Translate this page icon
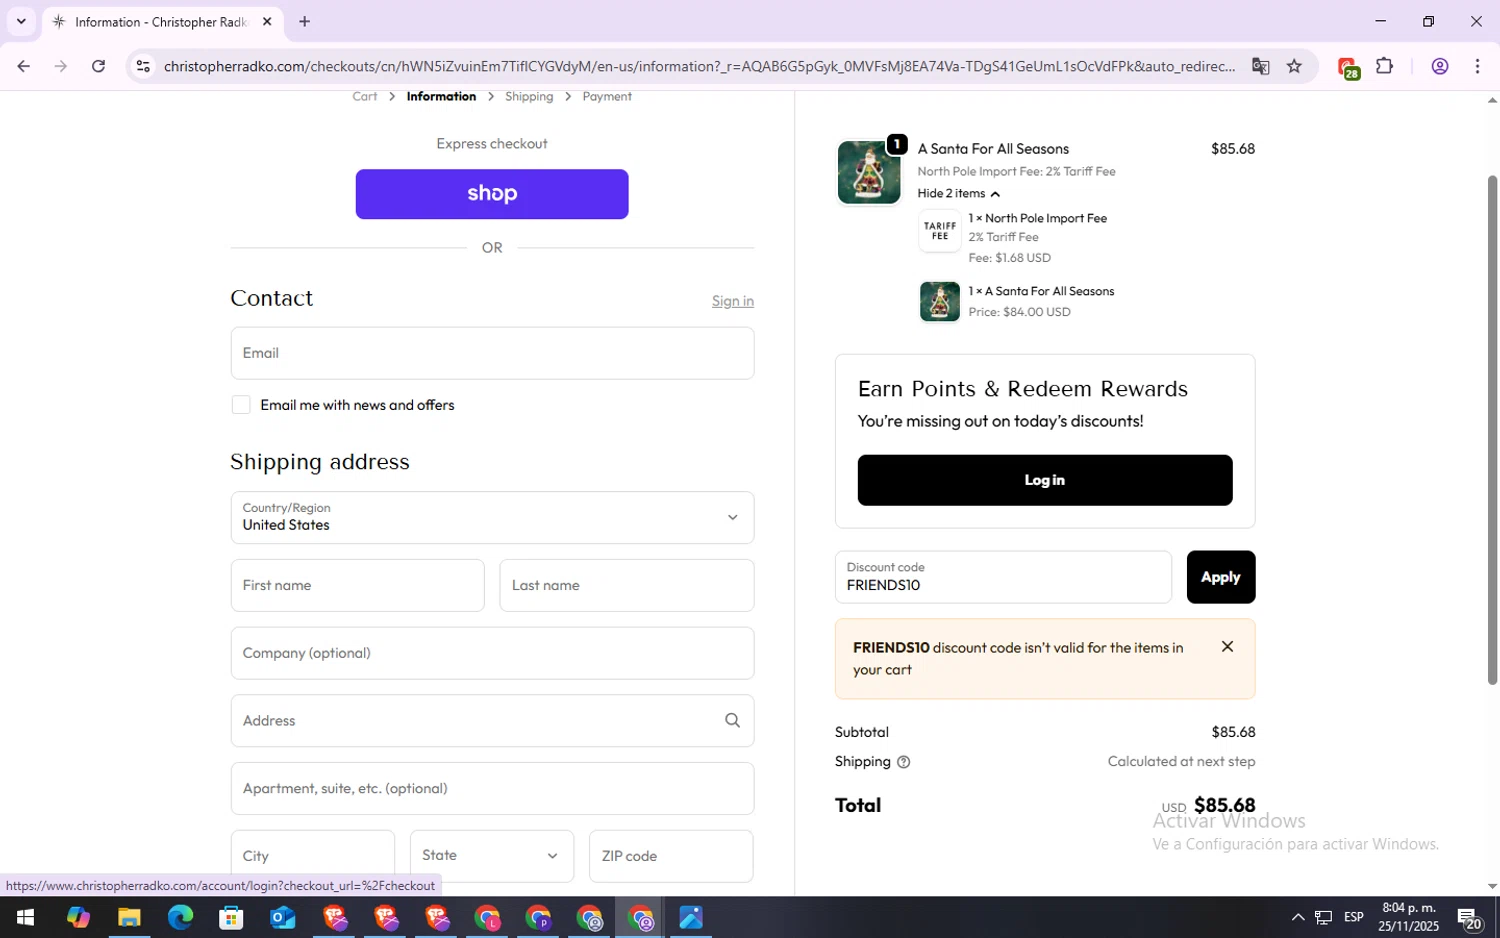 1260,66
